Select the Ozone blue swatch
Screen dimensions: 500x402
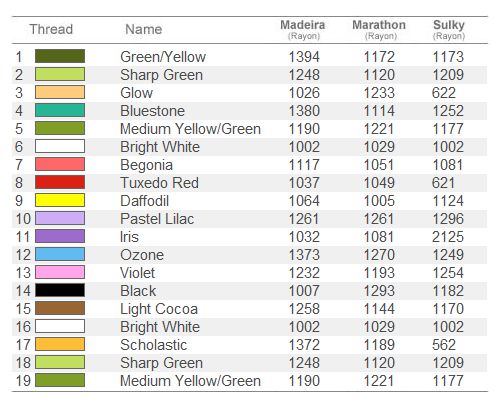(x=60, y=254)
